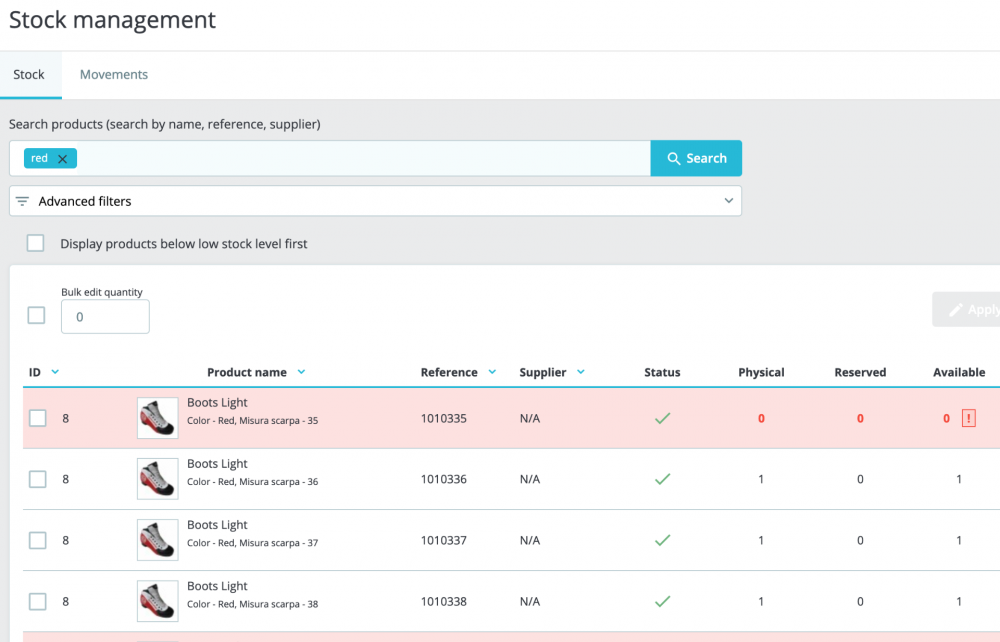This screenshot has height=642, width=1000.
Task: Expand the Advanced filters panel
Action: (375, 201)
